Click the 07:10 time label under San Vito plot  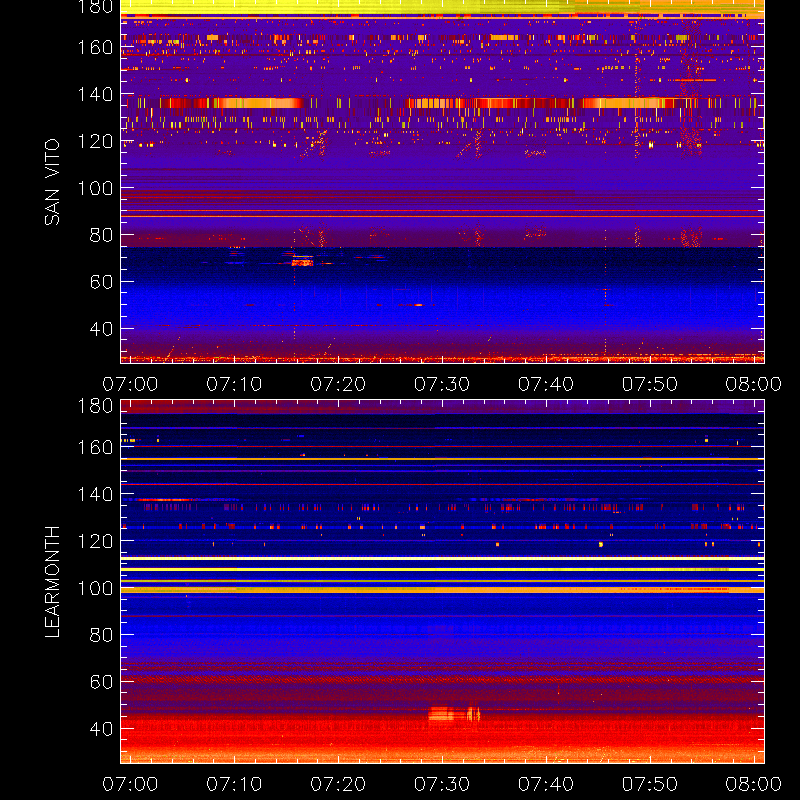[x=234, y=384]
